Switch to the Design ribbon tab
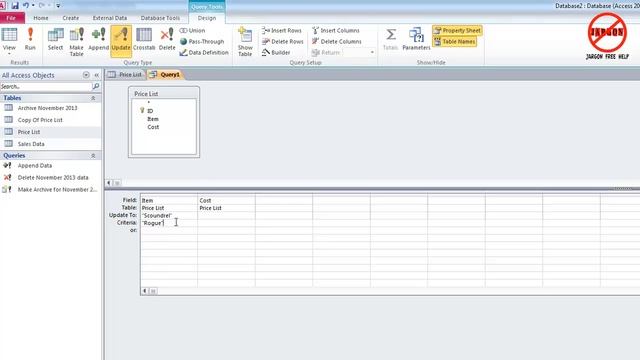The height and width of the screenshot is (360, 640). pos(207,18)
